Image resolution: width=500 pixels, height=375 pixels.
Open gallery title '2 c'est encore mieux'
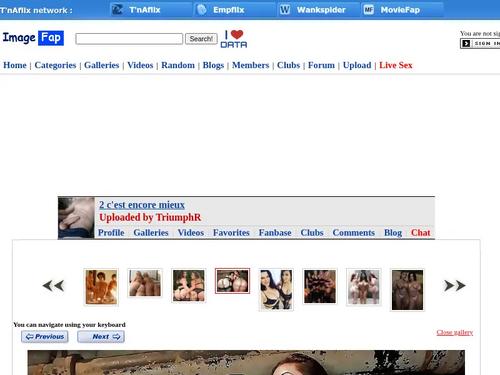[142, 205]
